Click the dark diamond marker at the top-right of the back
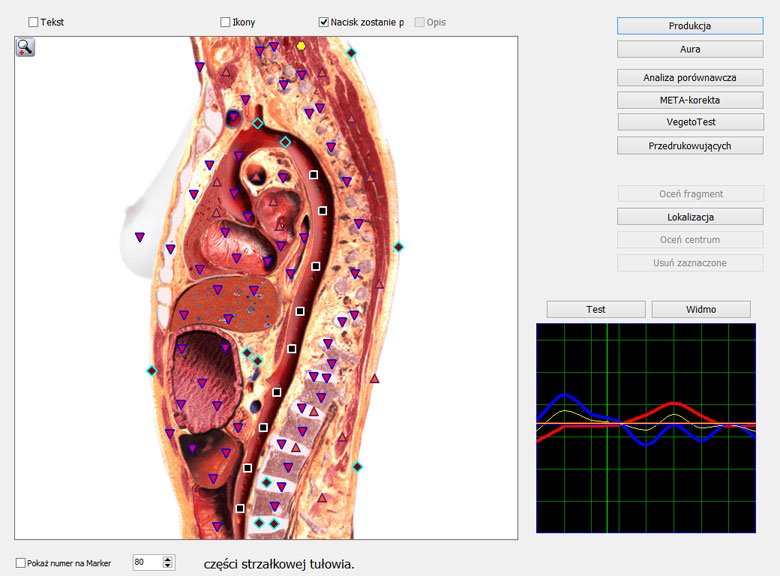The image size is (780, 576). pos(351,52)
